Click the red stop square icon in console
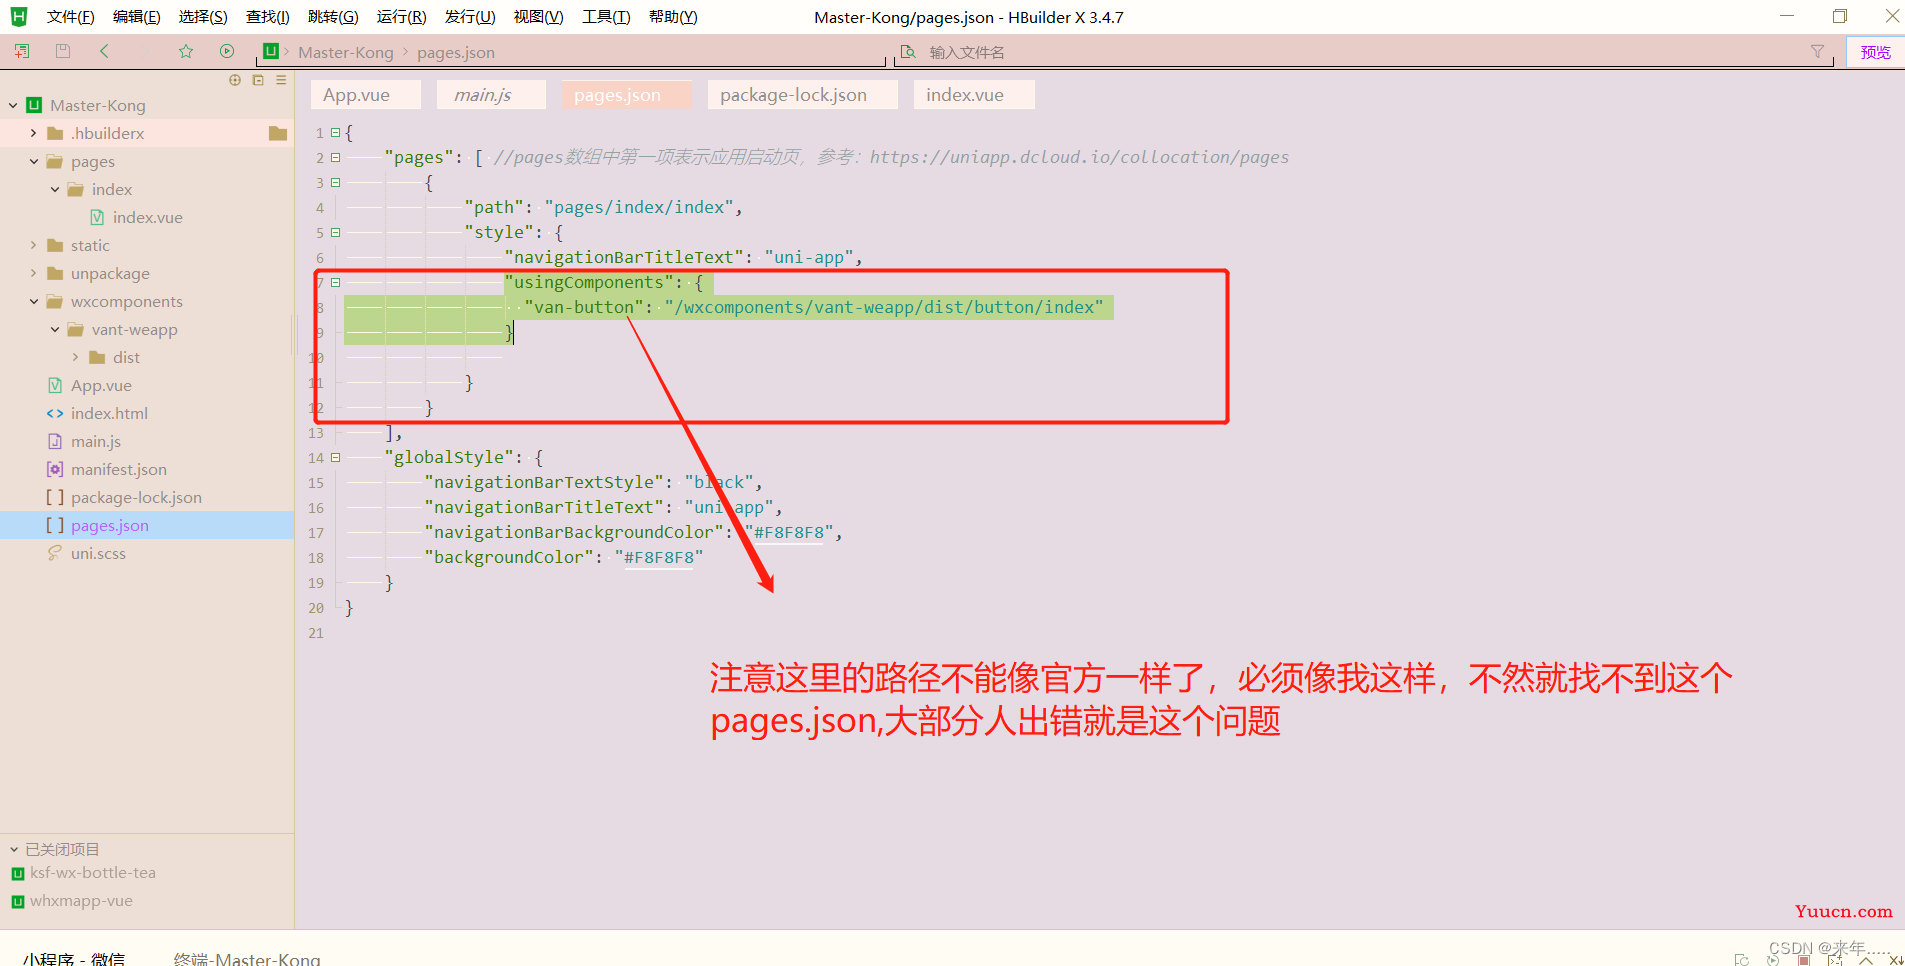This screenshot has width=1905, height=966. pyautogui.click(x=1804, y=960)
